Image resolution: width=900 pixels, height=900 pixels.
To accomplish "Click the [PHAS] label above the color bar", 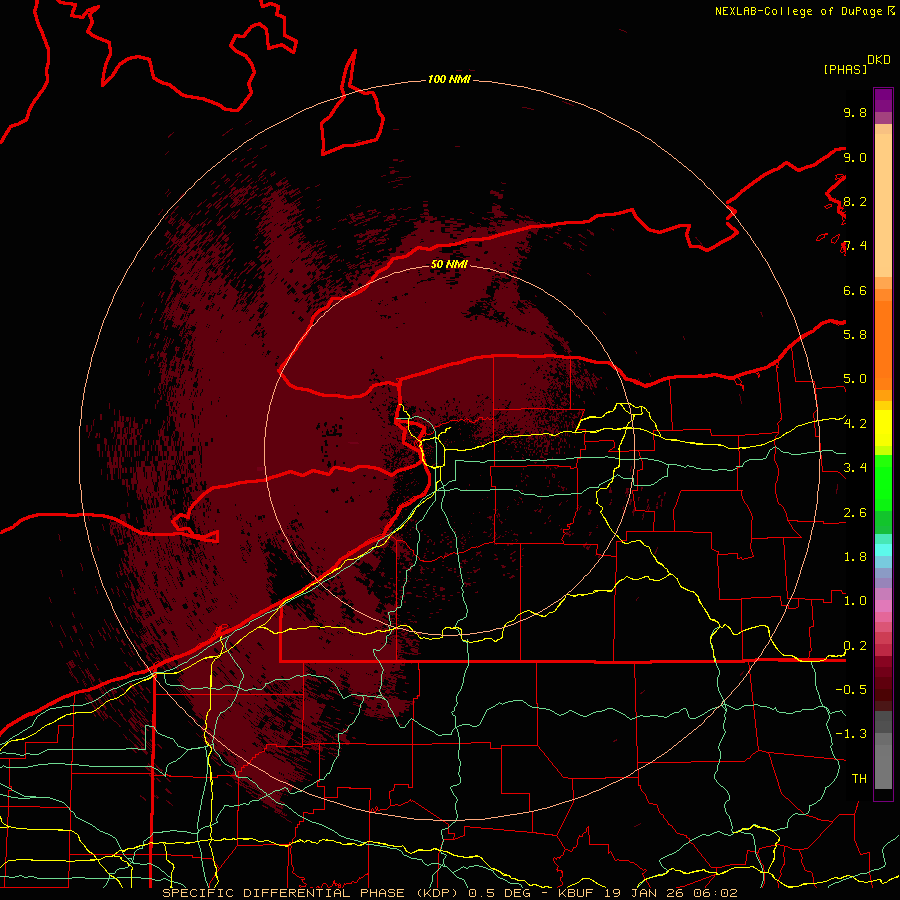I will 845,69.
